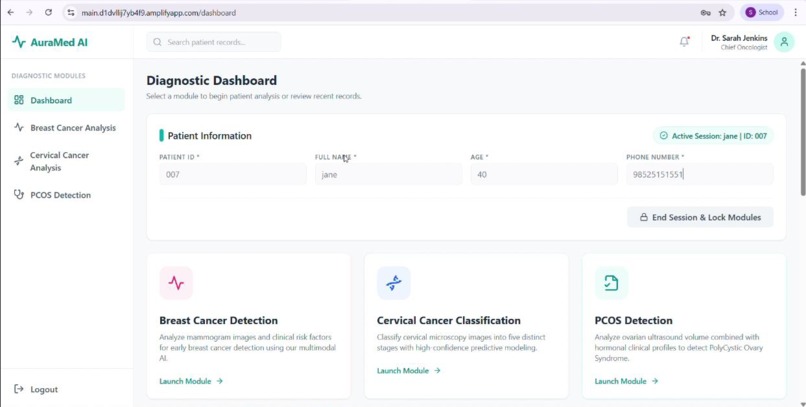806x407 pixels.
Task: Open Breast Cancer Analysis in sidebar
Action: [x=66, y=127]
